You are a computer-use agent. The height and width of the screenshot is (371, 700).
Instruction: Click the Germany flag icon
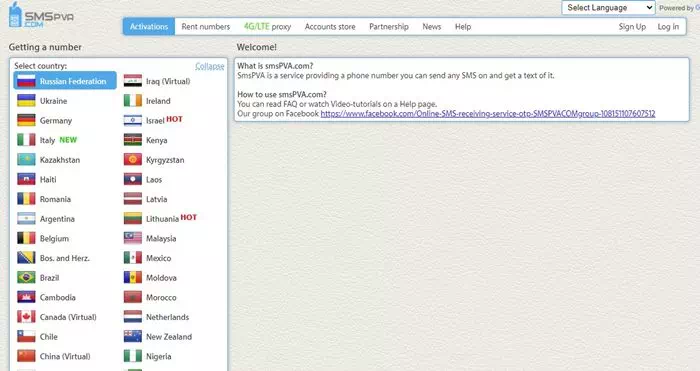coord(26,121)
